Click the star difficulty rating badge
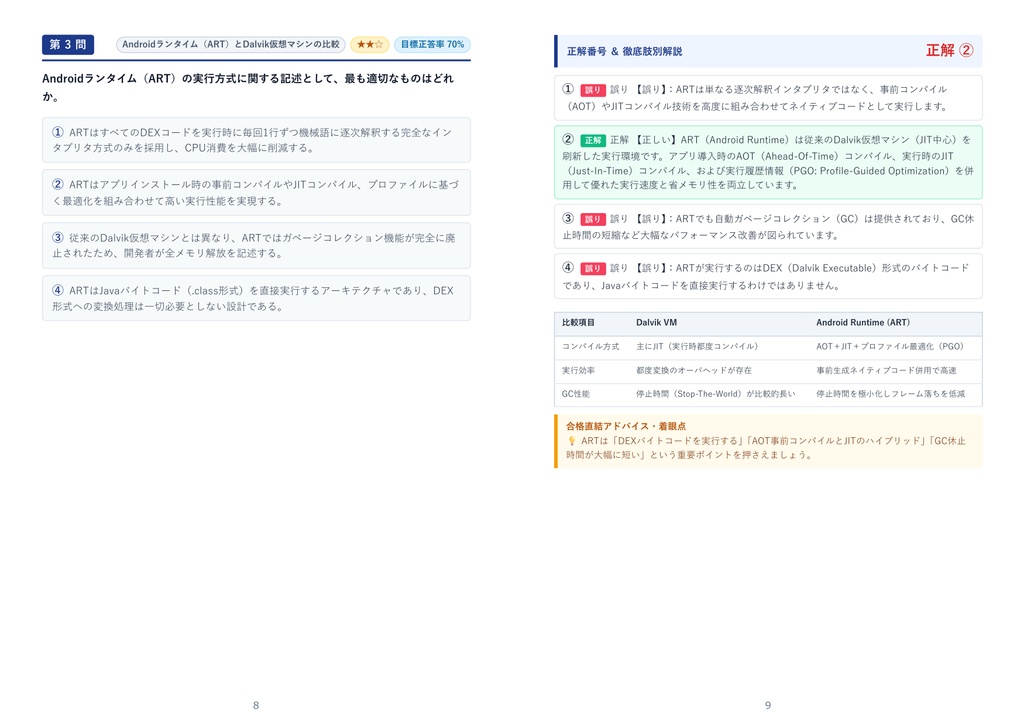 (x=370, y=44)
